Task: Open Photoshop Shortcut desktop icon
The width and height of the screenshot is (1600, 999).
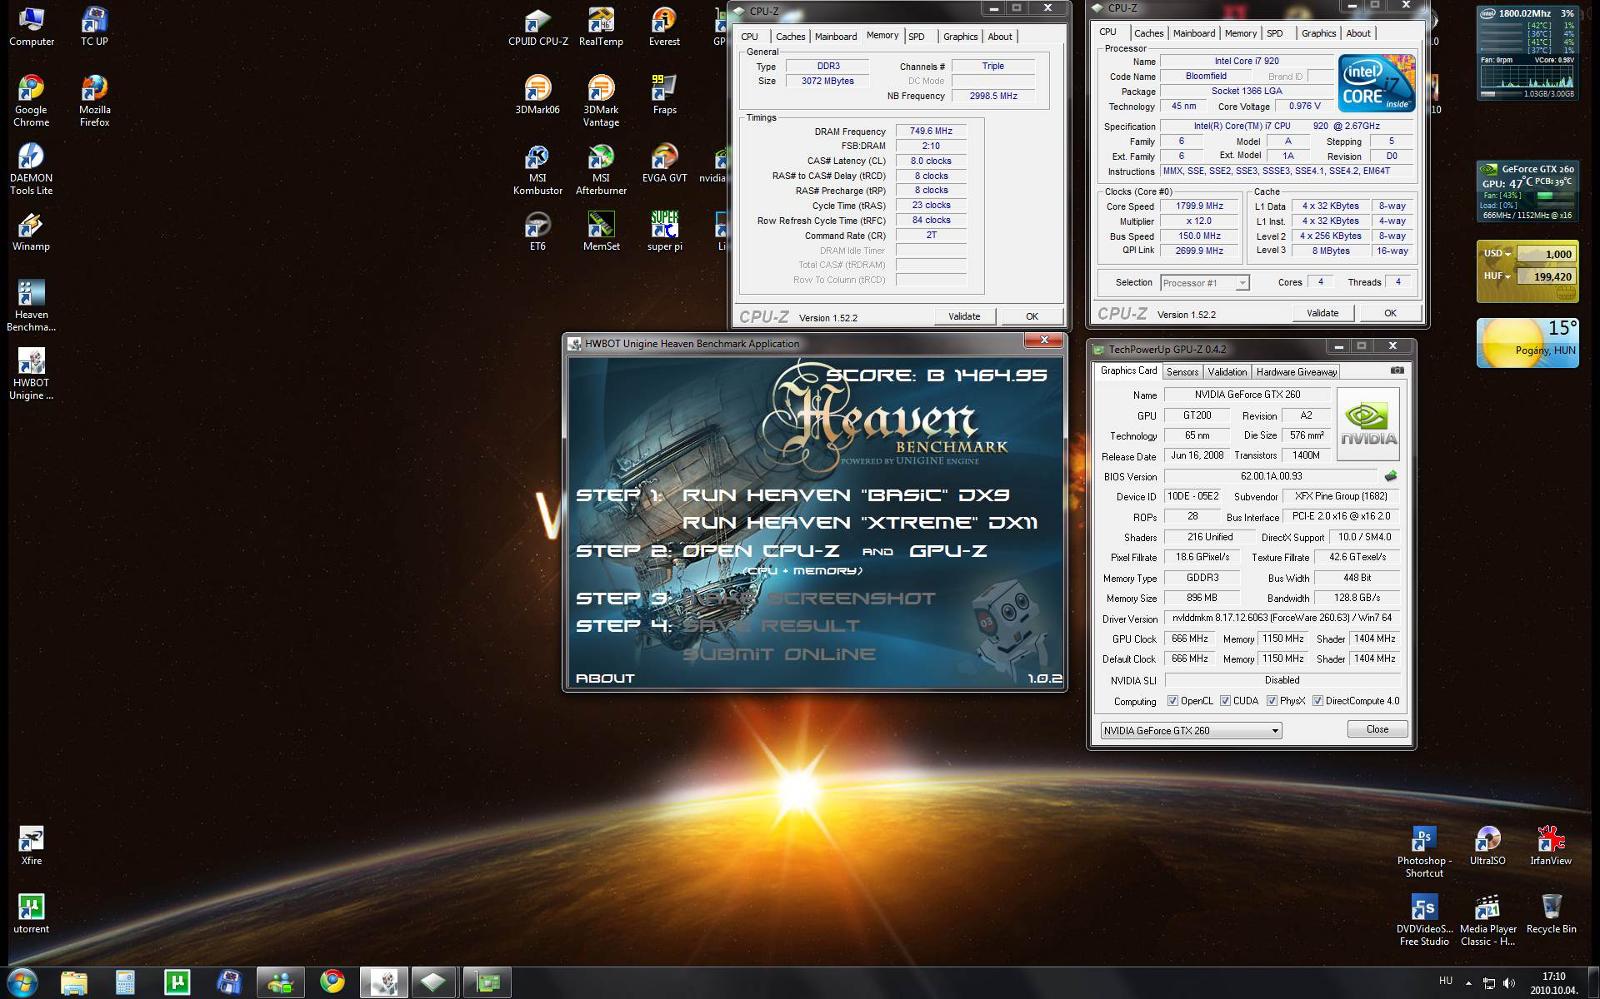Action: click(1424, 852)
